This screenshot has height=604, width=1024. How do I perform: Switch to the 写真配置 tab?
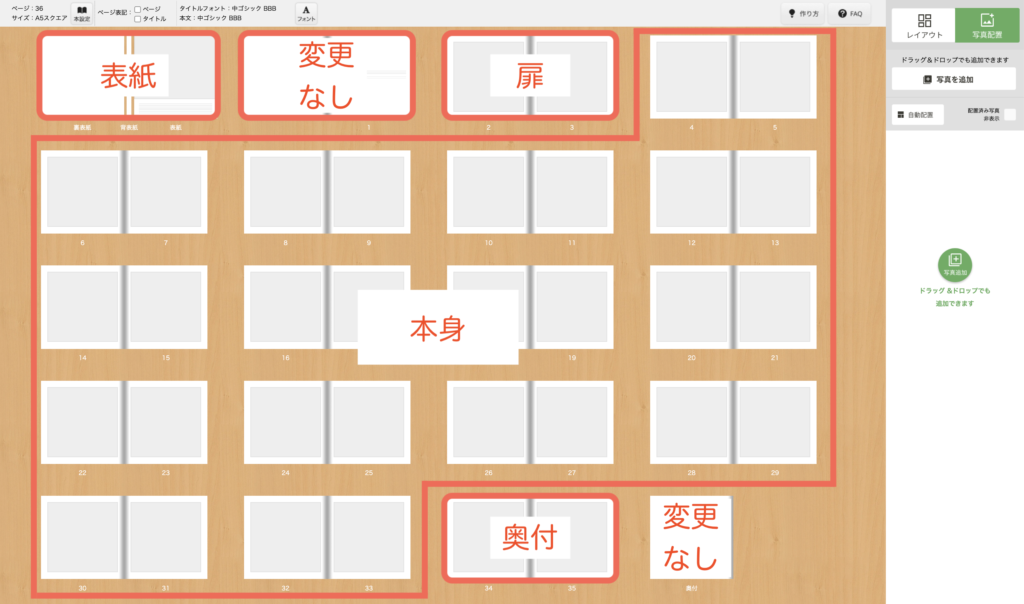[x=985, y=25]
